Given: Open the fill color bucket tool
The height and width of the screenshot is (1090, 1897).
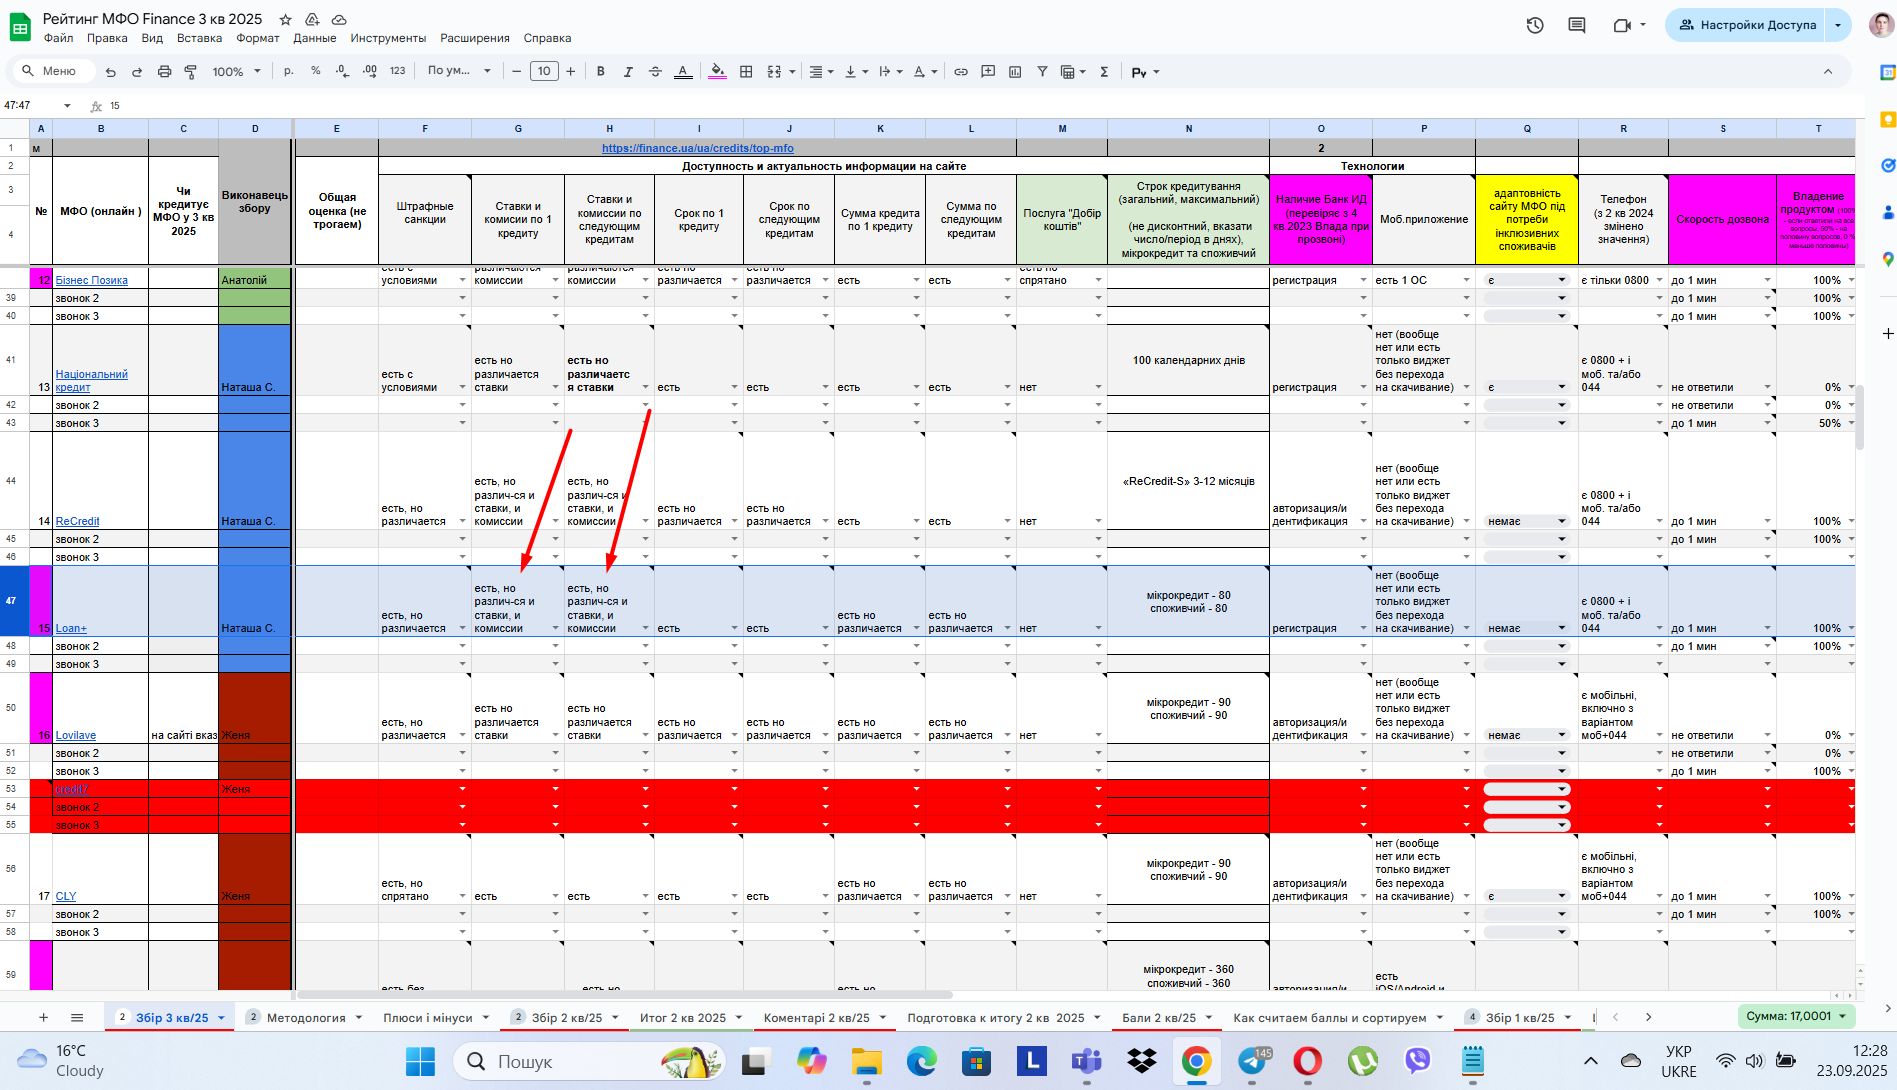Looking at the screenshot, I should point(717,72).
